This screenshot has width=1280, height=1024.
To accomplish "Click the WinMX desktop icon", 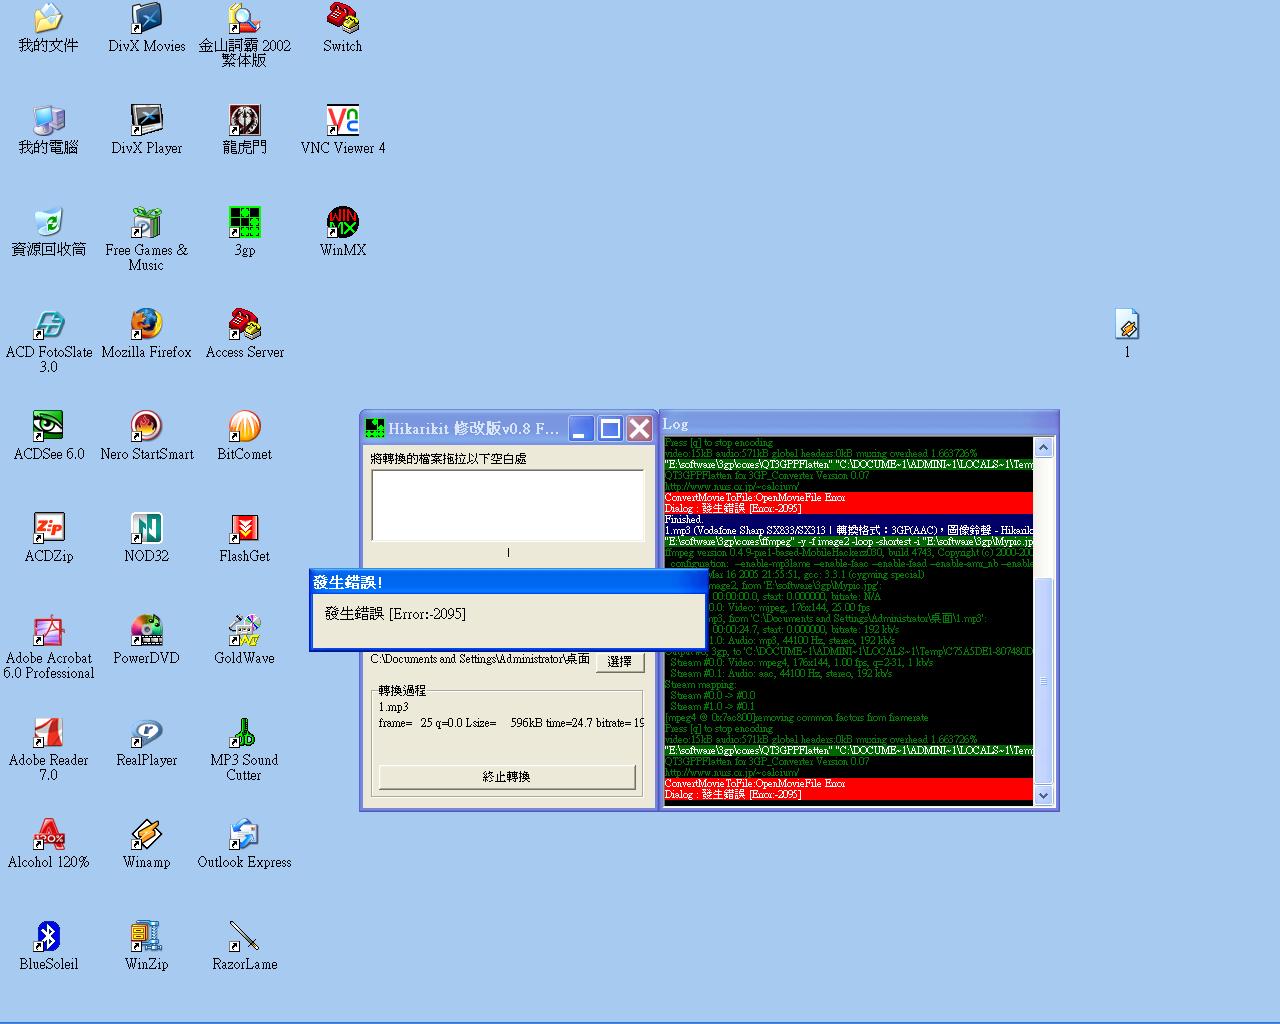I will coord(342,223).
